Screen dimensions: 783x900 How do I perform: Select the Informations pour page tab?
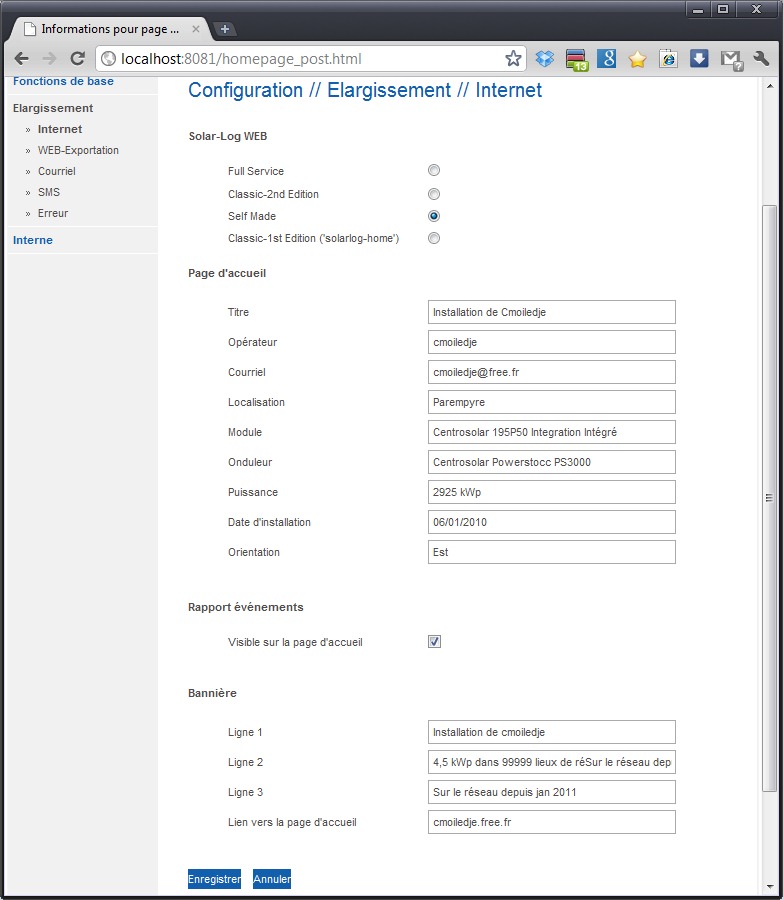[109, 29]
